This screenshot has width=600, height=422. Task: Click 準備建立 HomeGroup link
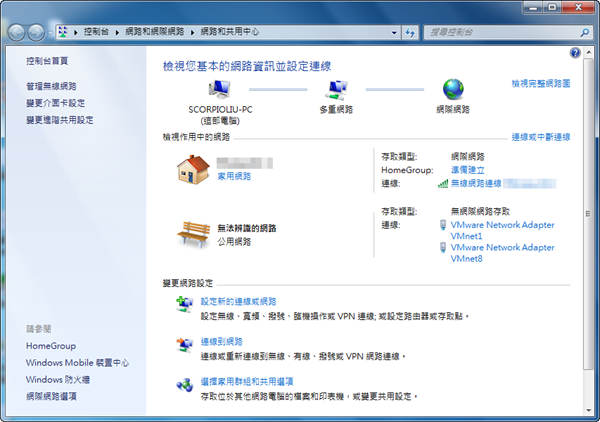468,170
